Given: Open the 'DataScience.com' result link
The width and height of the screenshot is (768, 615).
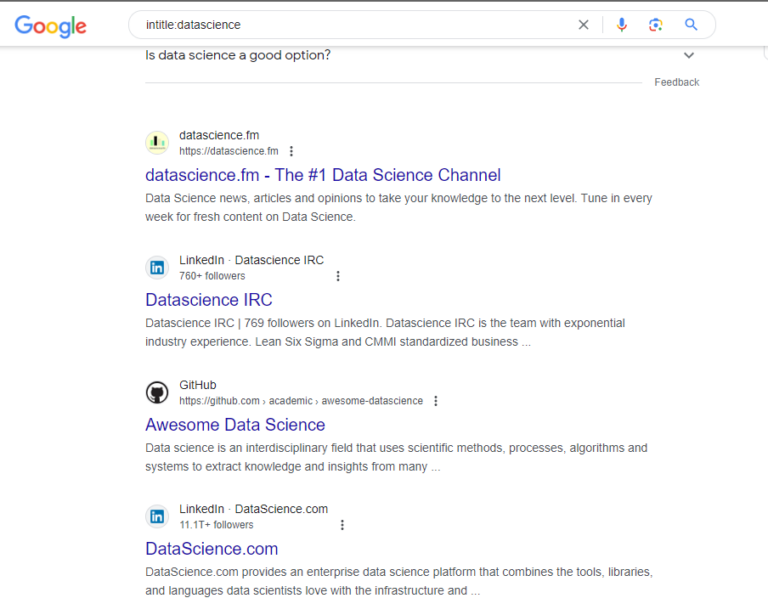Looking at the screenshot, I should 212,549.
